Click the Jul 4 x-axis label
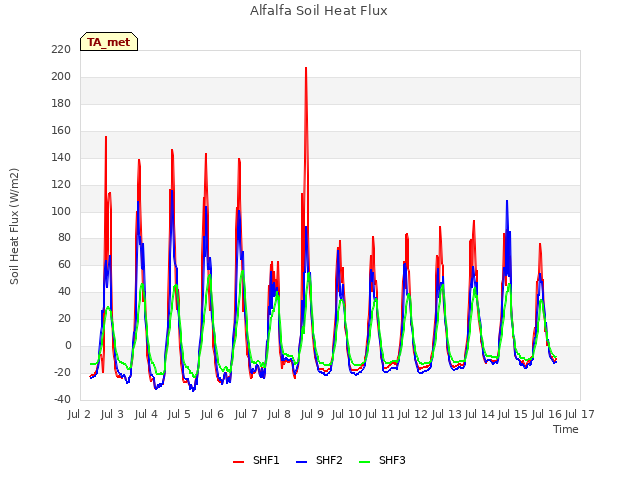The height and width of the screenshot is (480, 640). click(x=146, y=414)
